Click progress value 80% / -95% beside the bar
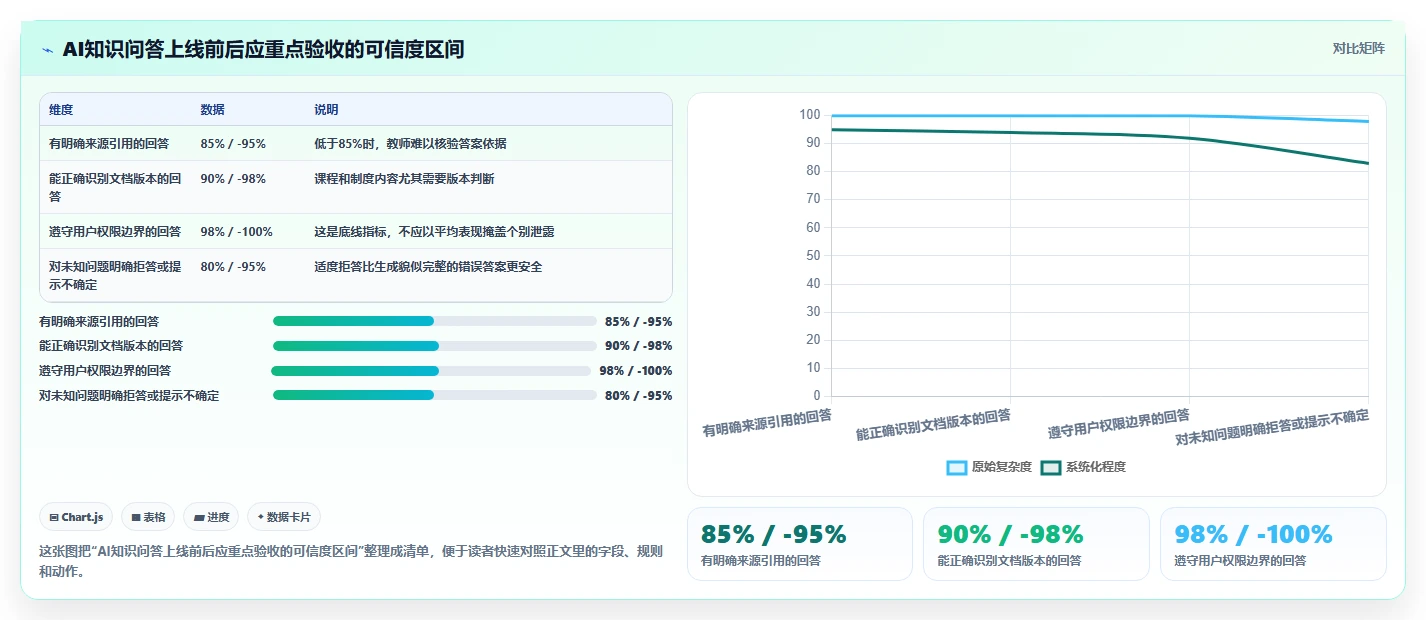The image size is (1426, 620). click(639, 395)
